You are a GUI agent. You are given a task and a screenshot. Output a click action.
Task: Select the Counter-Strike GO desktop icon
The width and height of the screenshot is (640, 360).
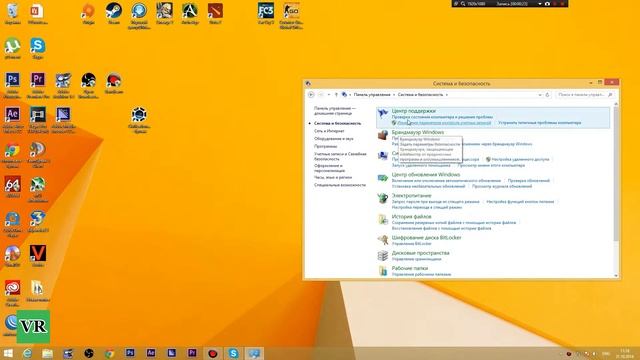[291, 15]
